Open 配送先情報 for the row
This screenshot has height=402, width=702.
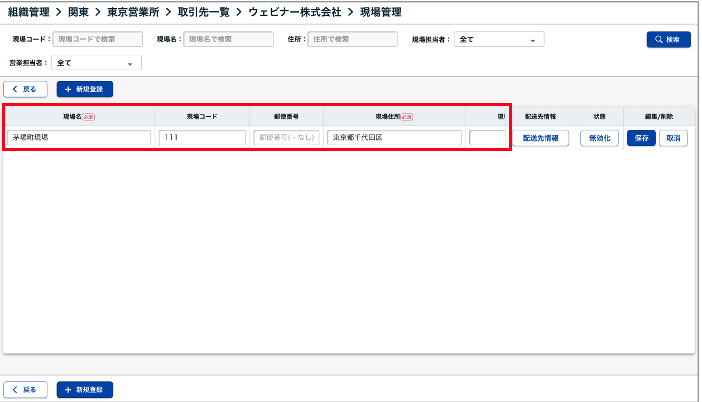tap(546, 138)
